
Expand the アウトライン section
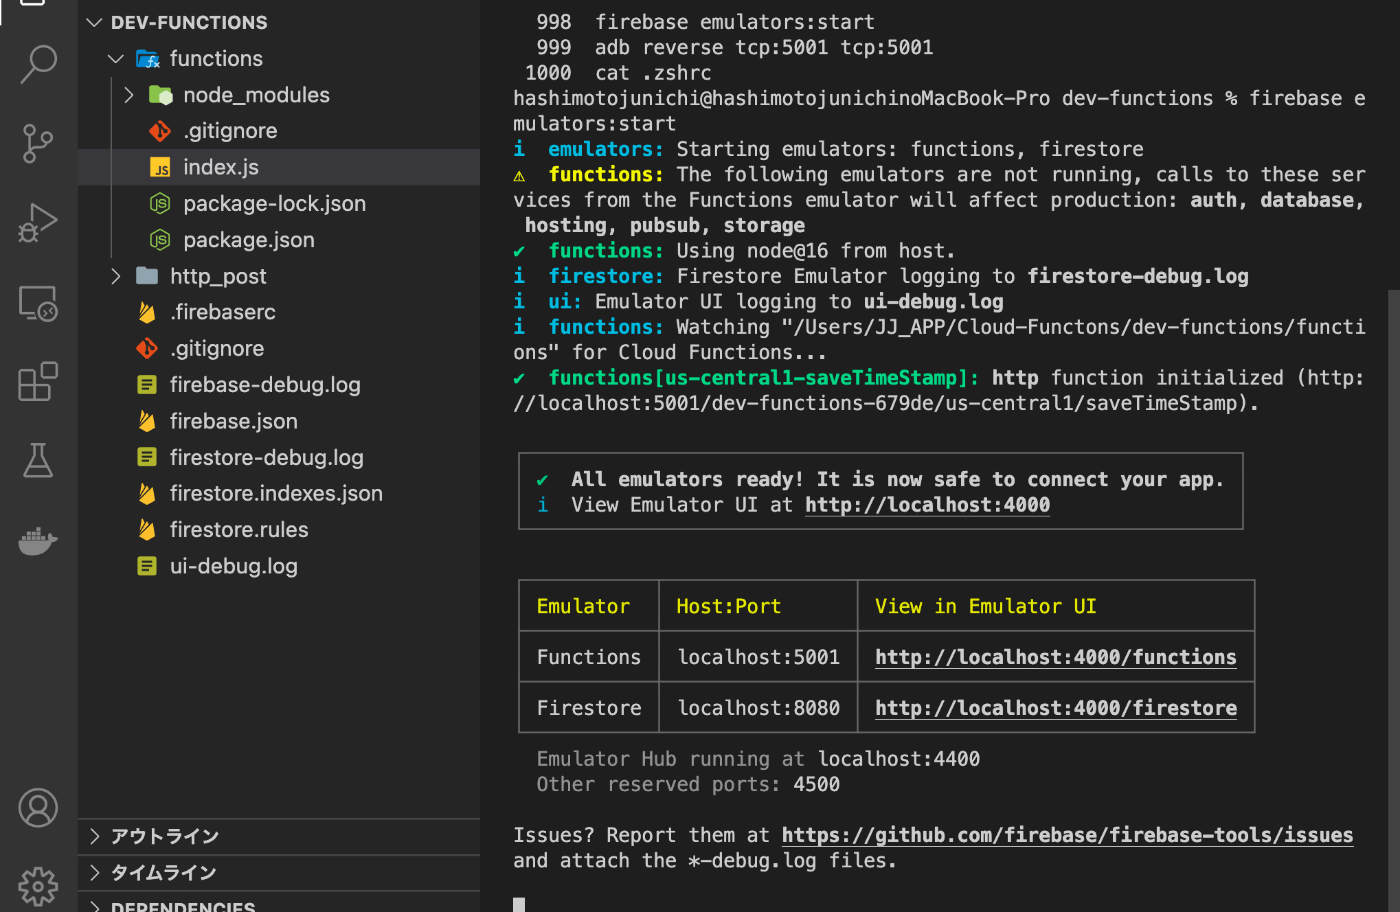[95, 836]
